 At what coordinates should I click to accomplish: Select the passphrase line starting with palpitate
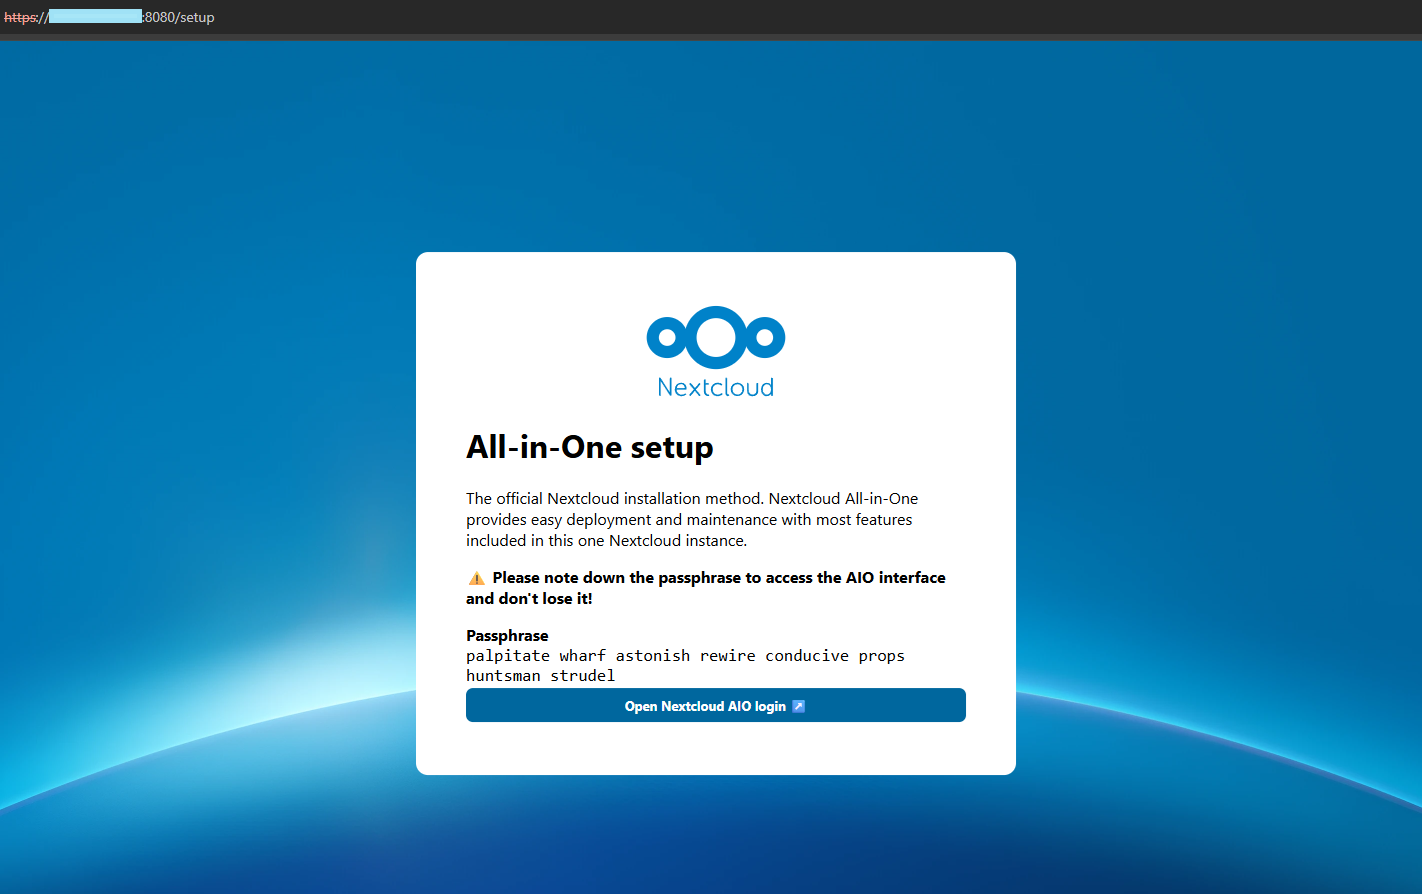pos(685,656)
